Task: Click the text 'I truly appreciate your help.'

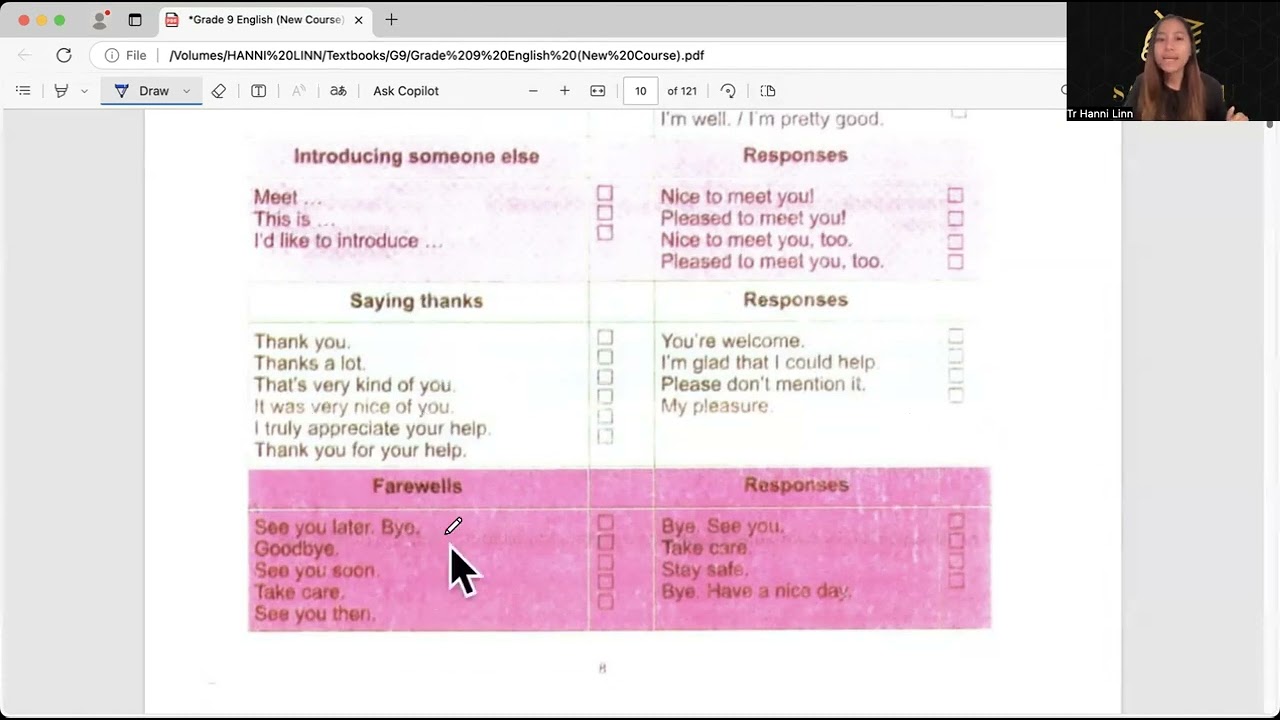Action: [x=372, y=428]
